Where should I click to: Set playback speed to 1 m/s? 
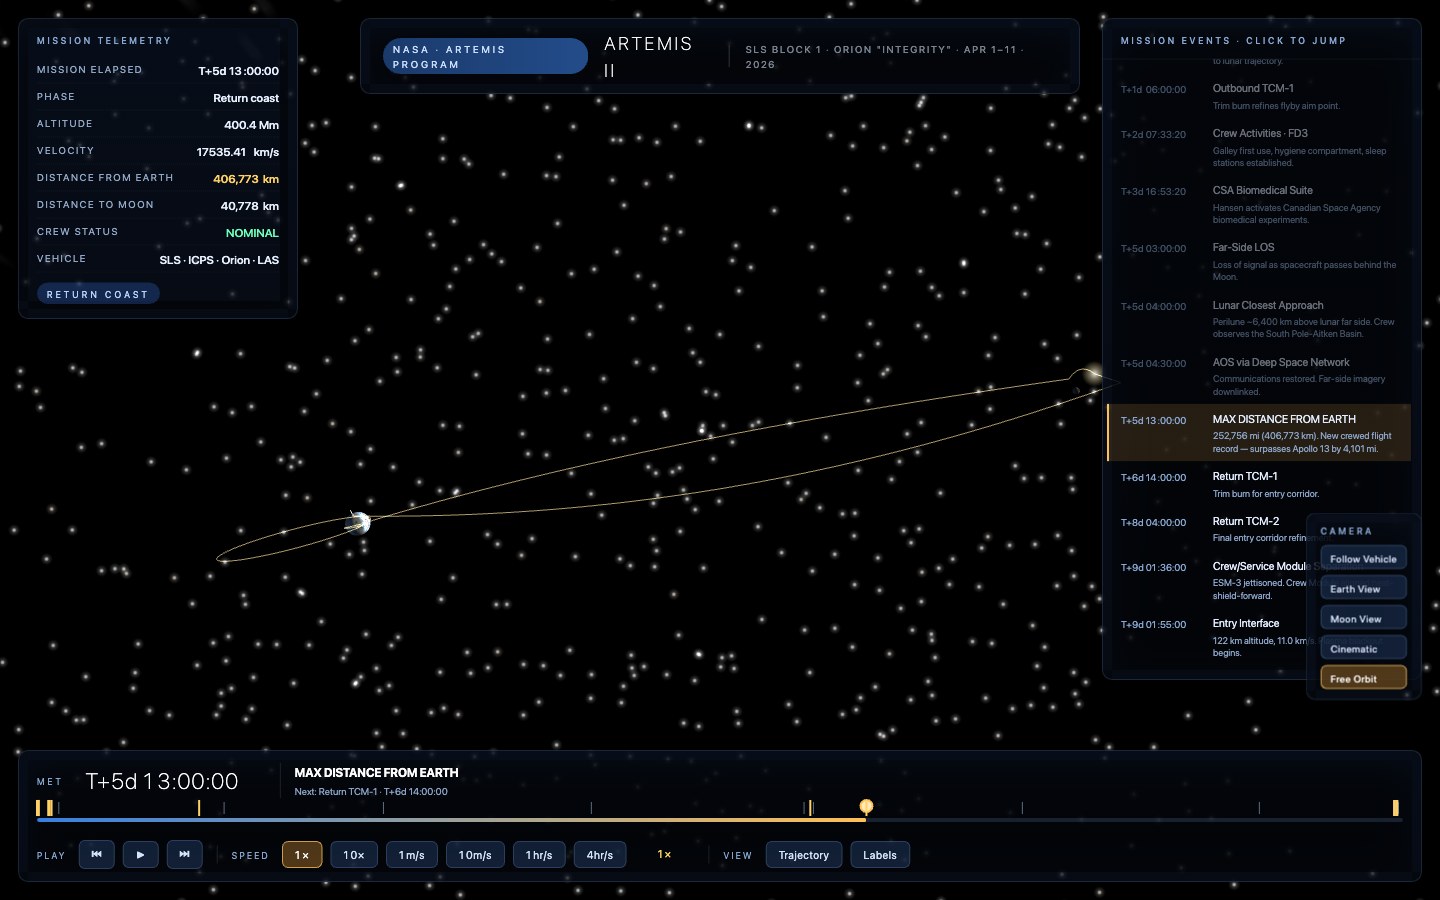tap(412, 855)
